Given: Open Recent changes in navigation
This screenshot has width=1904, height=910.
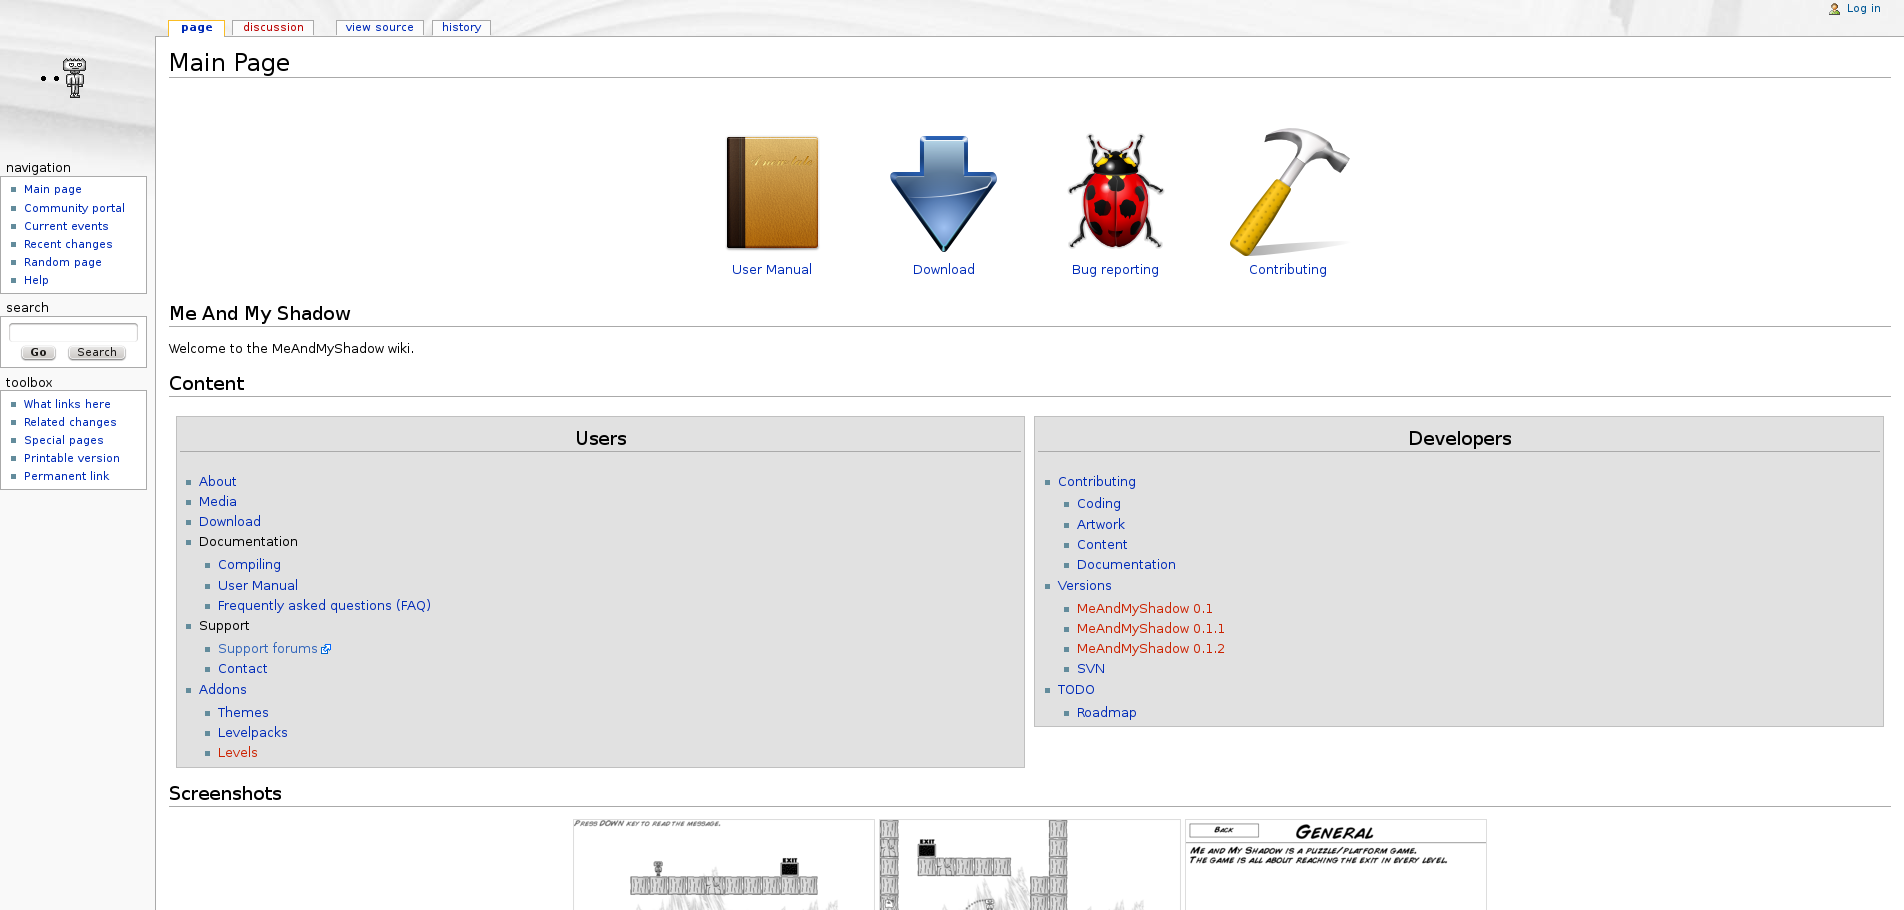Looking at the screenshot, I should tap(68, 244).
